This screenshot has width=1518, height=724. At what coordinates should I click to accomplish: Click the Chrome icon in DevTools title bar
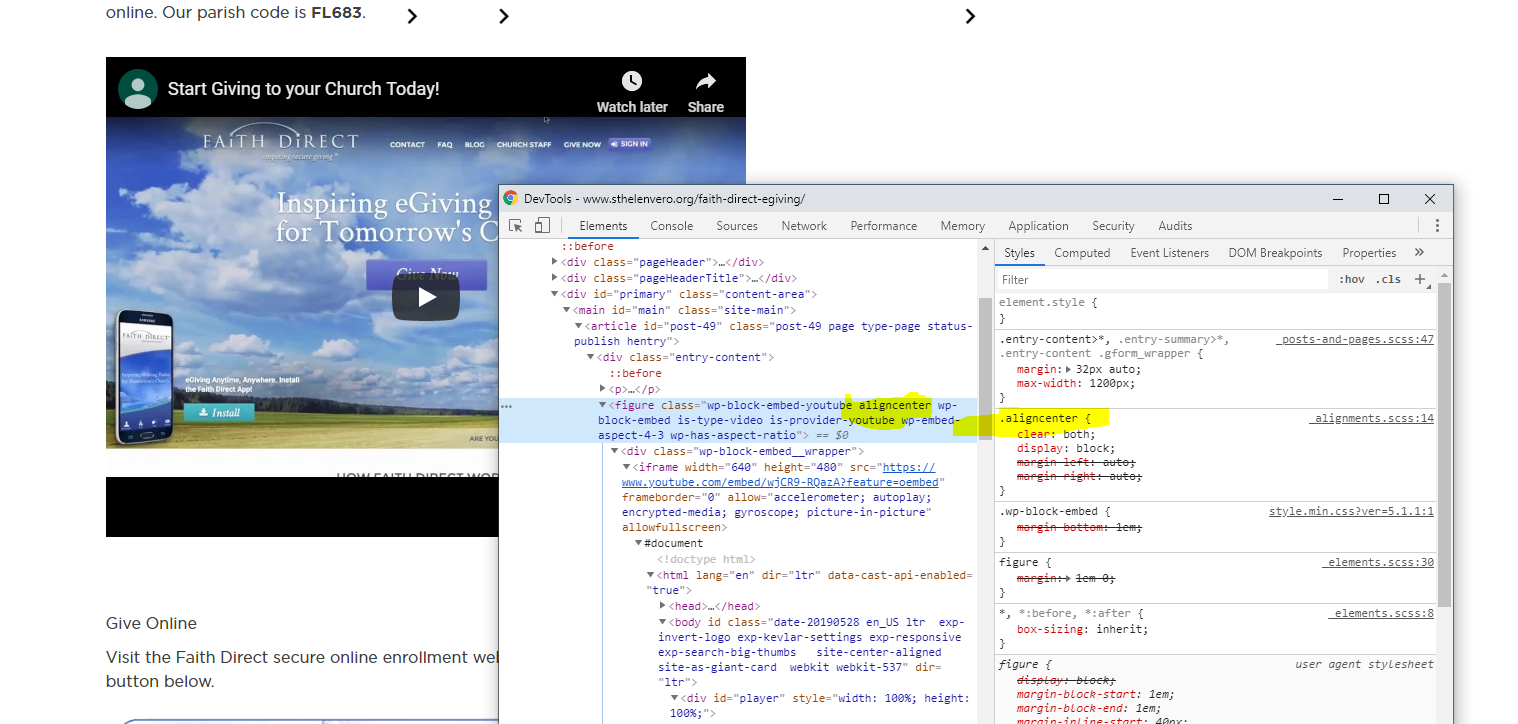coord(511,199)
